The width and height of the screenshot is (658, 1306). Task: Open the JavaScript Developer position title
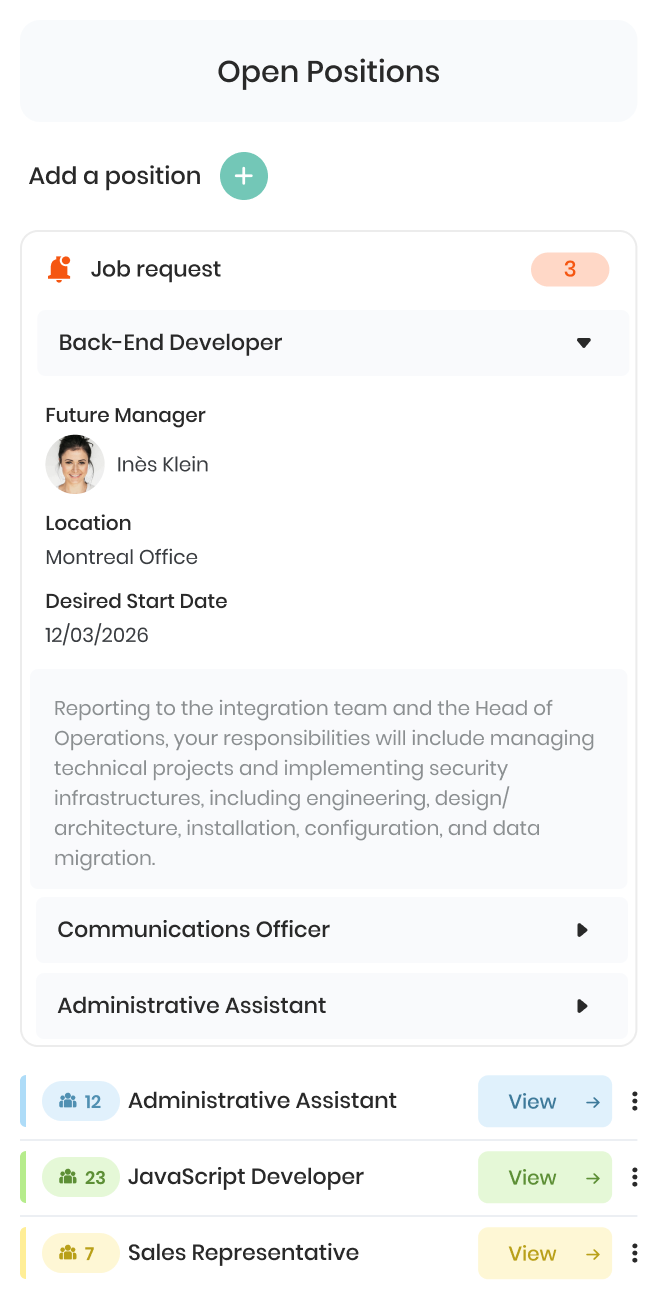(246, 1177)
